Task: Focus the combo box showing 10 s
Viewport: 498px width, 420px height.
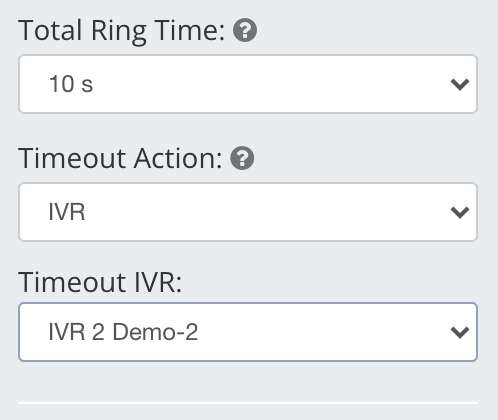Action: [248, 84]
